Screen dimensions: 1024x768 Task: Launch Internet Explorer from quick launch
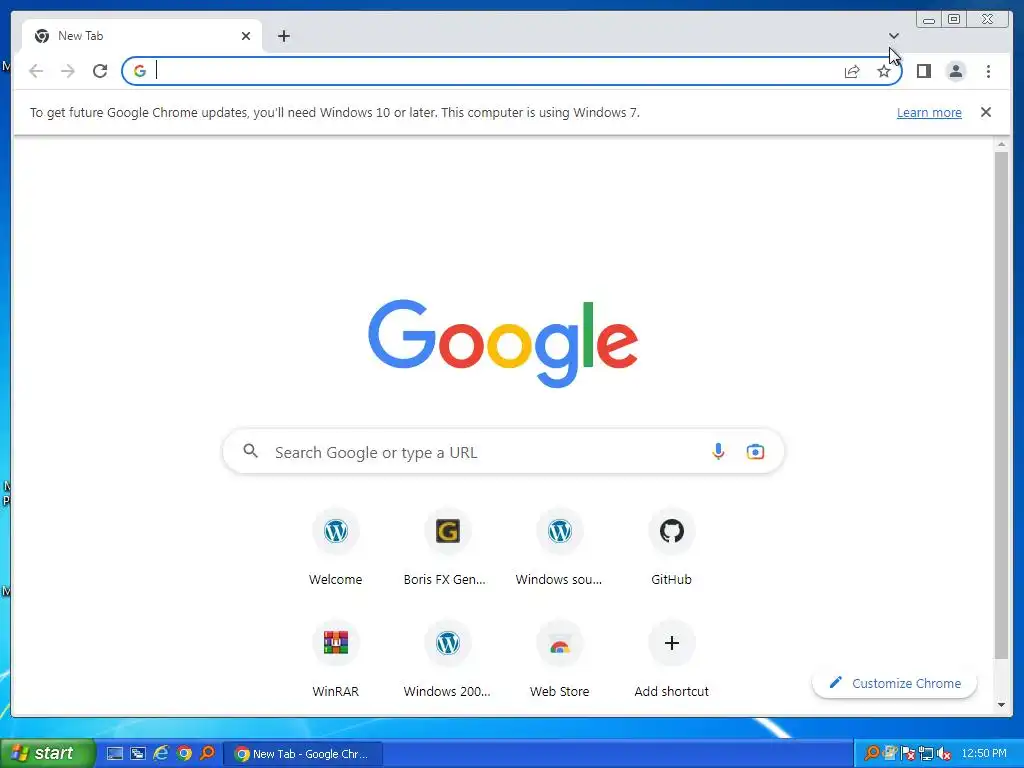[x=161, y=754]
